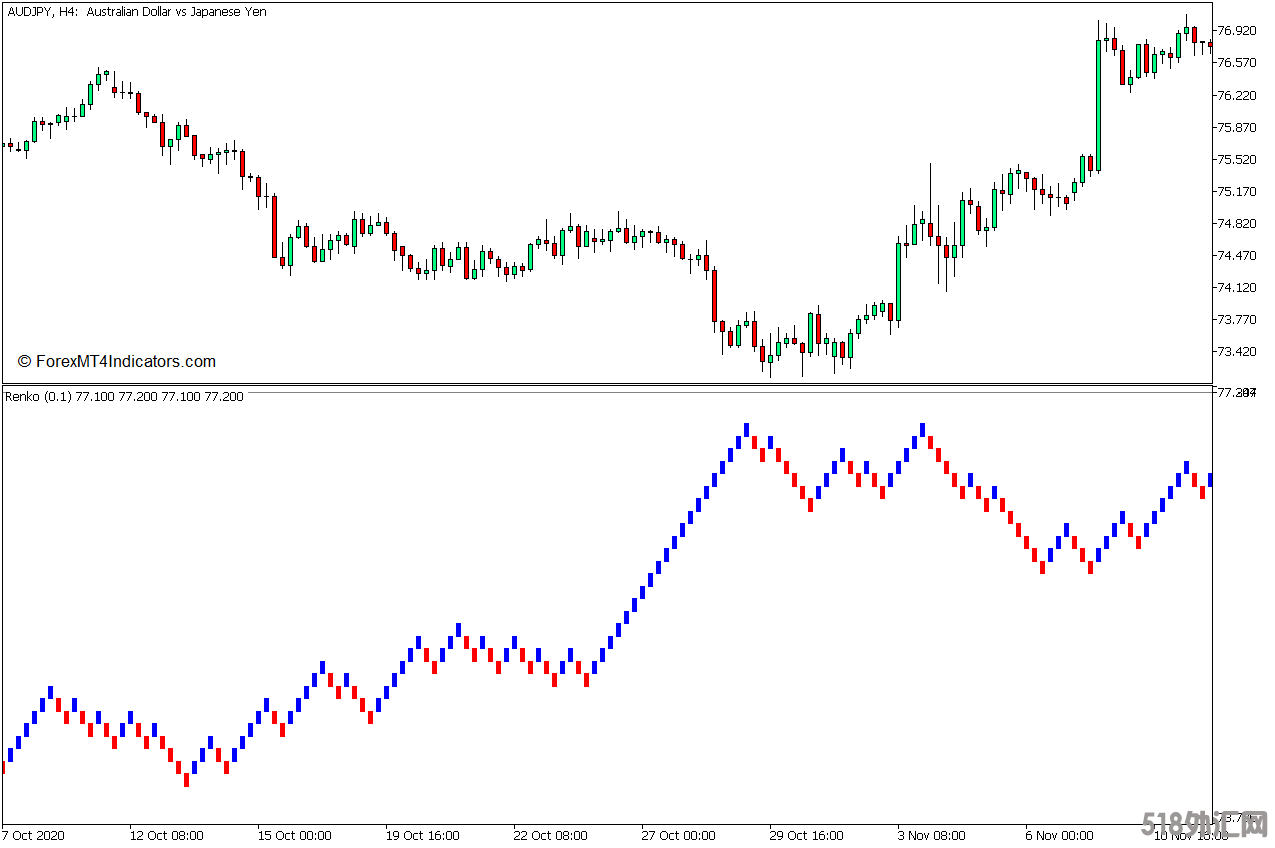Click the tall green breakout candle near 76.9
Viewport: 1275px width, 848px height.
(1099, 105)
